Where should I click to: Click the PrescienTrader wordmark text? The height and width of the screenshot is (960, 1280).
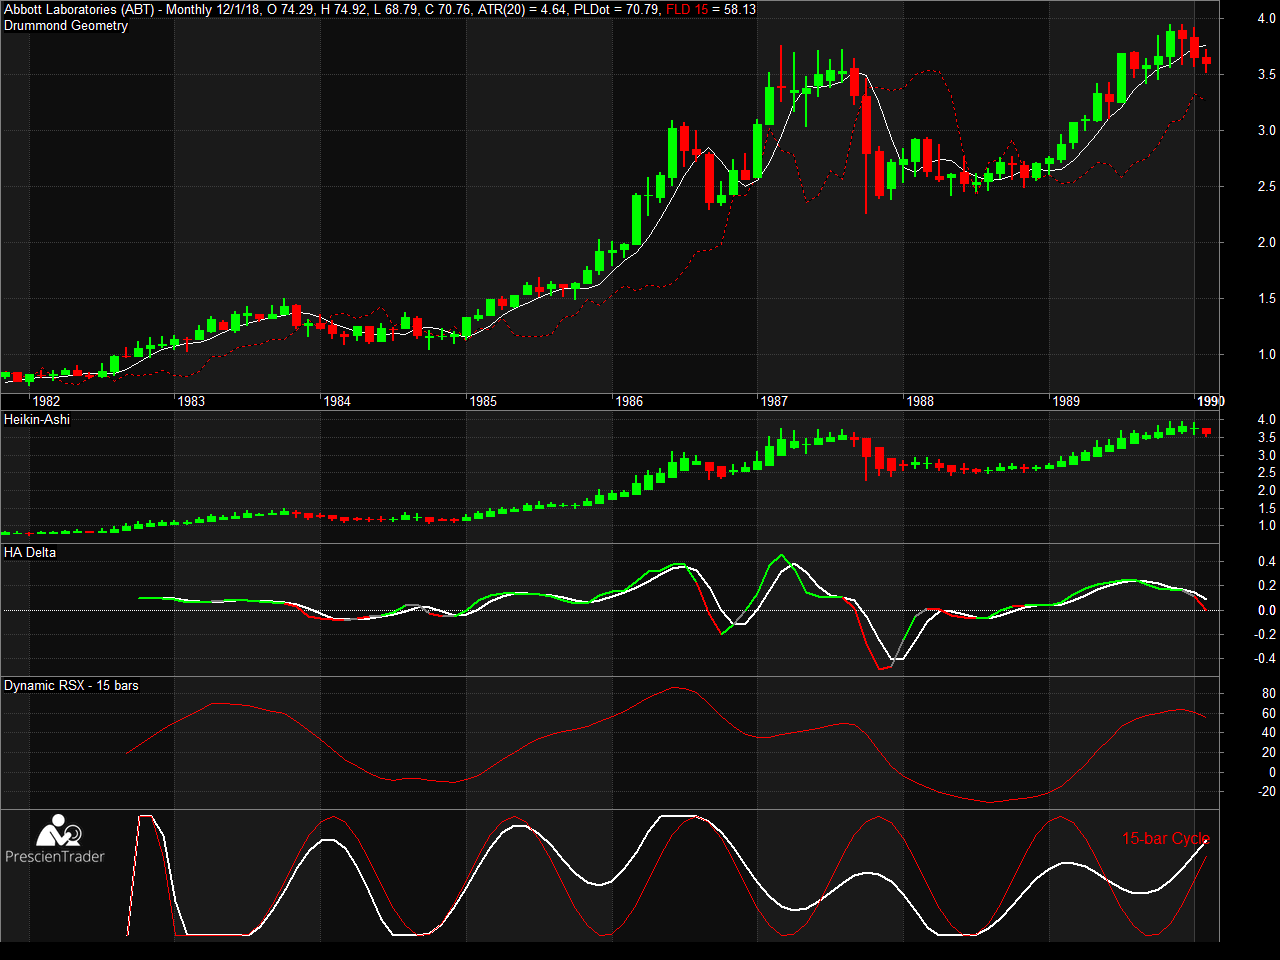[55, 856]
